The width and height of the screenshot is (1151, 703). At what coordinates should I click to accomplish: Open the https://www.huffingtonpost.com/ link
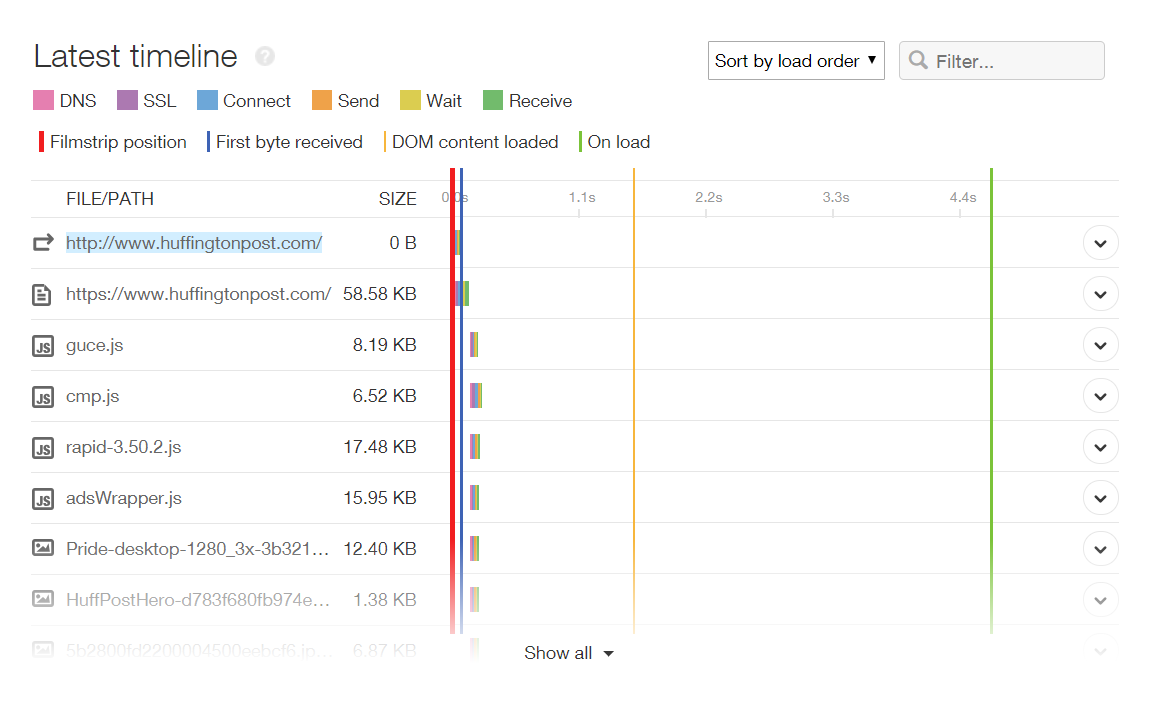click(x=197, y=293)
